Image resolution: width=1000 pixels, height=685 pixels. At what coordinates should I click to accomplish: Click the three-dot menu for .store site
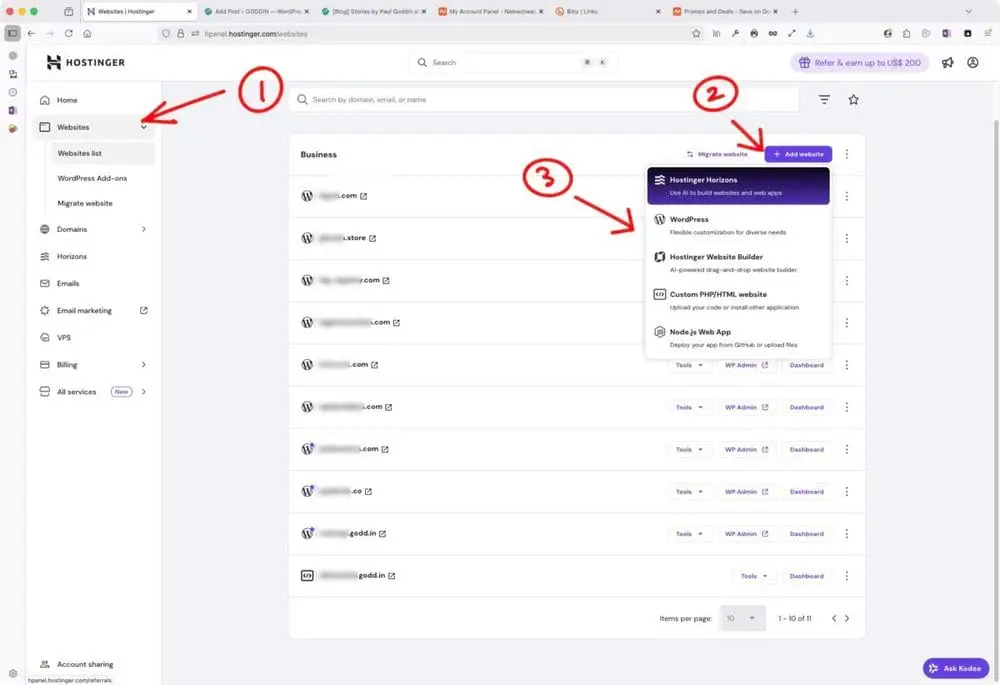pyautogui.click(x=846, y=238)
